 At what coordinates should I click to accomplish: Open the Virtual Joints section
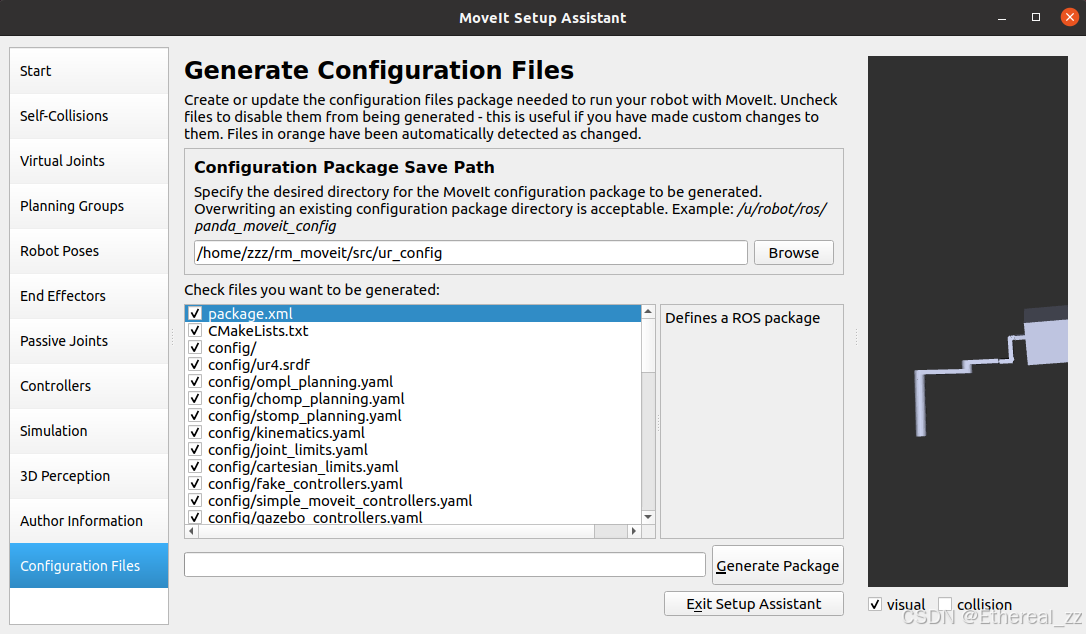(60, 160)
